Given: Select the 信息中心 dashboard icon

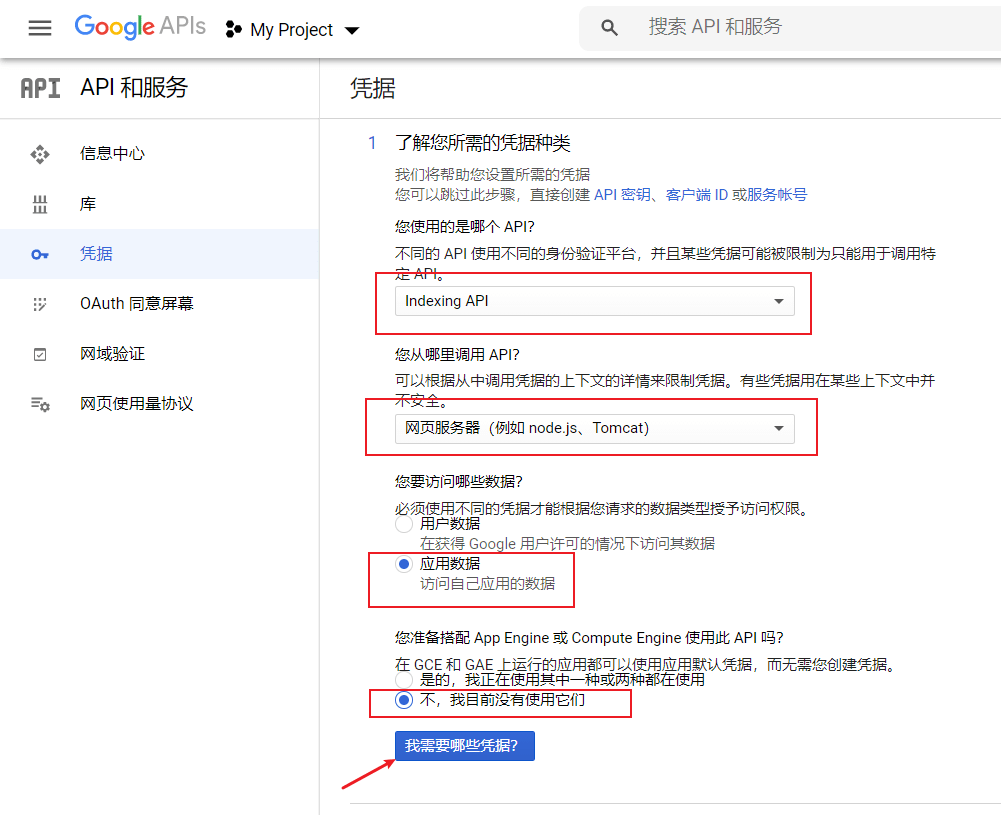Looking at the screenshot, I should [x=40, y=153].
